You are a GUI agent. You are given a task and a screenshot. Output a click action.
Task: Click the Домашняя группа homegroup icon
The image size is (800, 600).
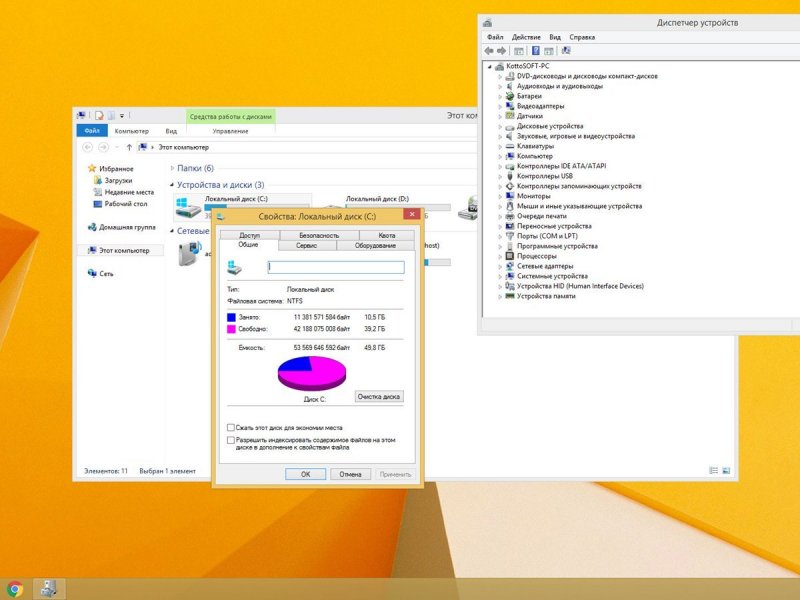point(92,227)
